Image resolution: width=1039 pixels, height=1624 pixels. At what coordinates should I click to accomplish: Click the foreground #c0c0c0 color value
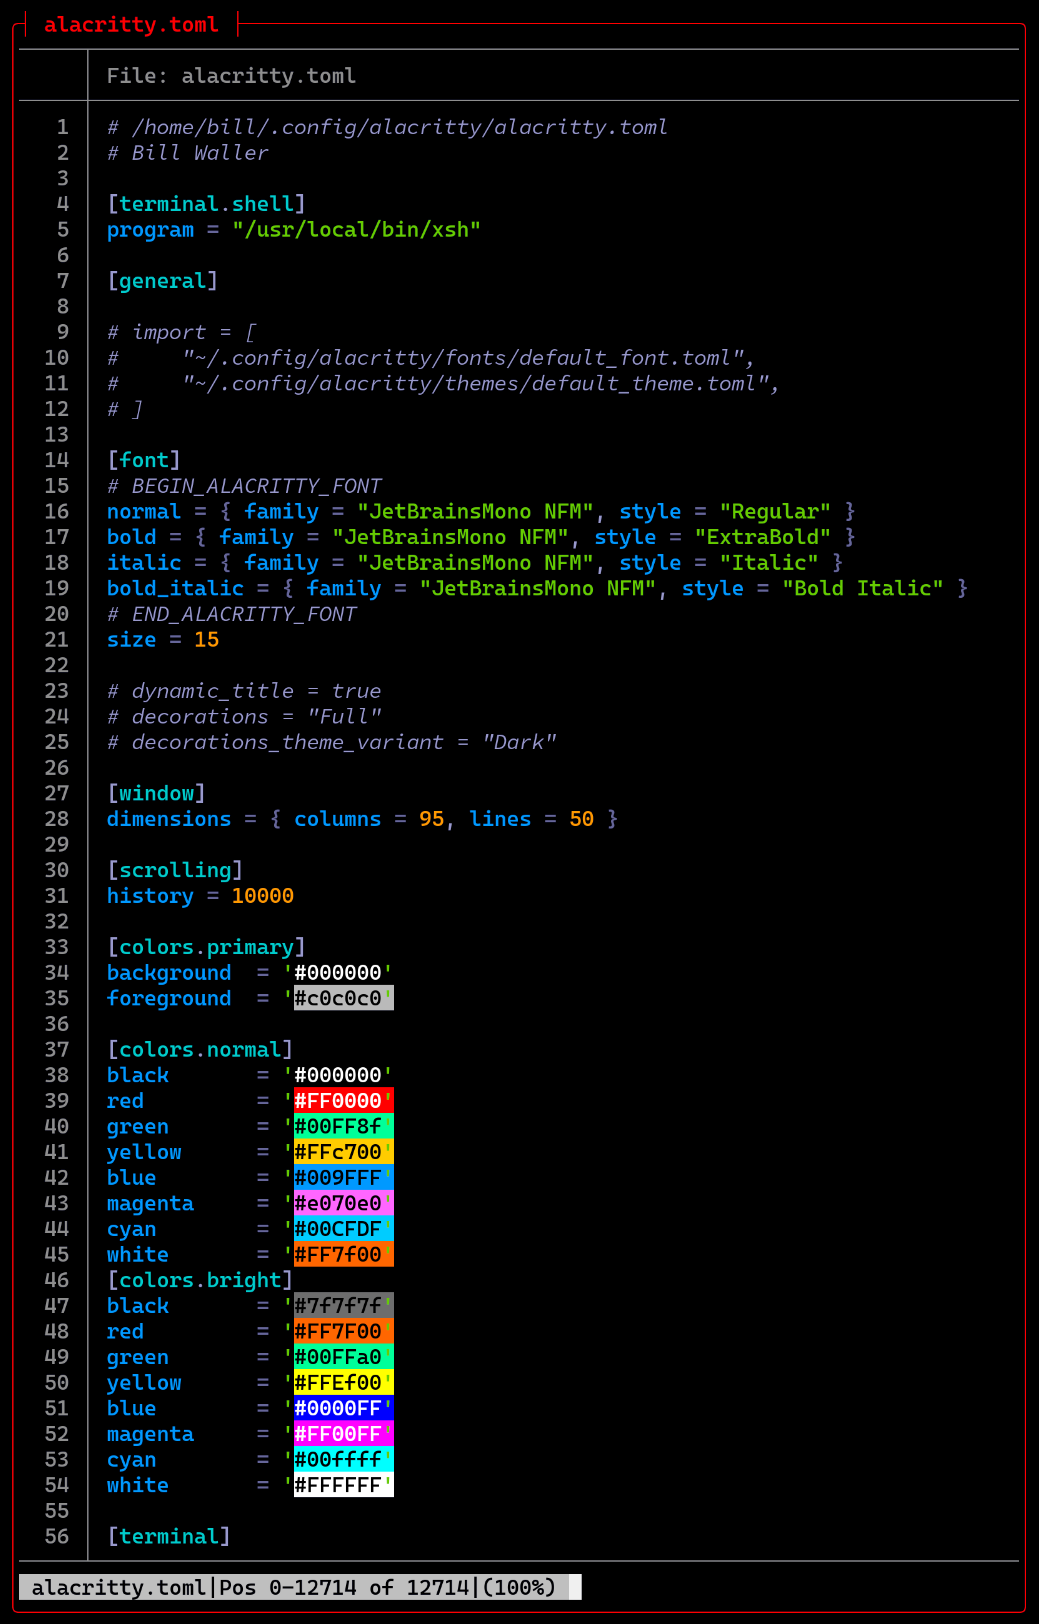[338, 999]
